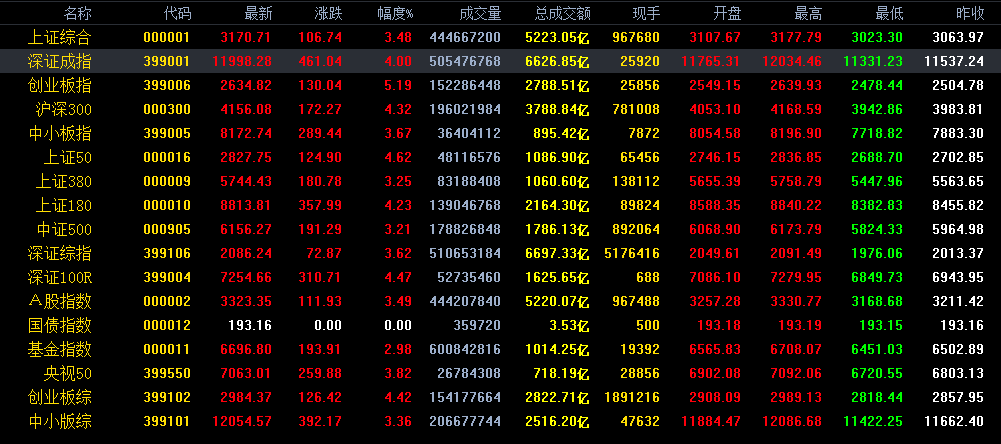Viewport: 1001px width, 444px height.
Task: Click the 现手 column header
Action: click(645, 13)
